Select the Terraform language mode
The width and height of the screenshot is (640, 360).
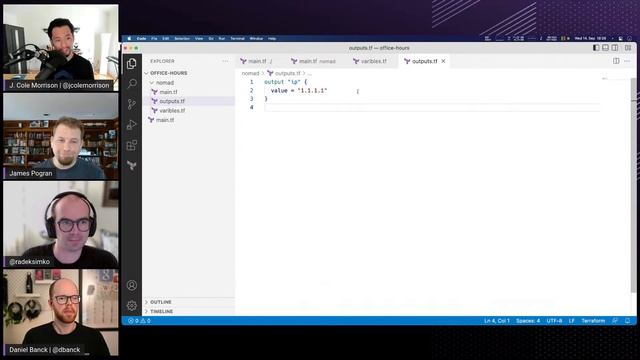point(593,321)
